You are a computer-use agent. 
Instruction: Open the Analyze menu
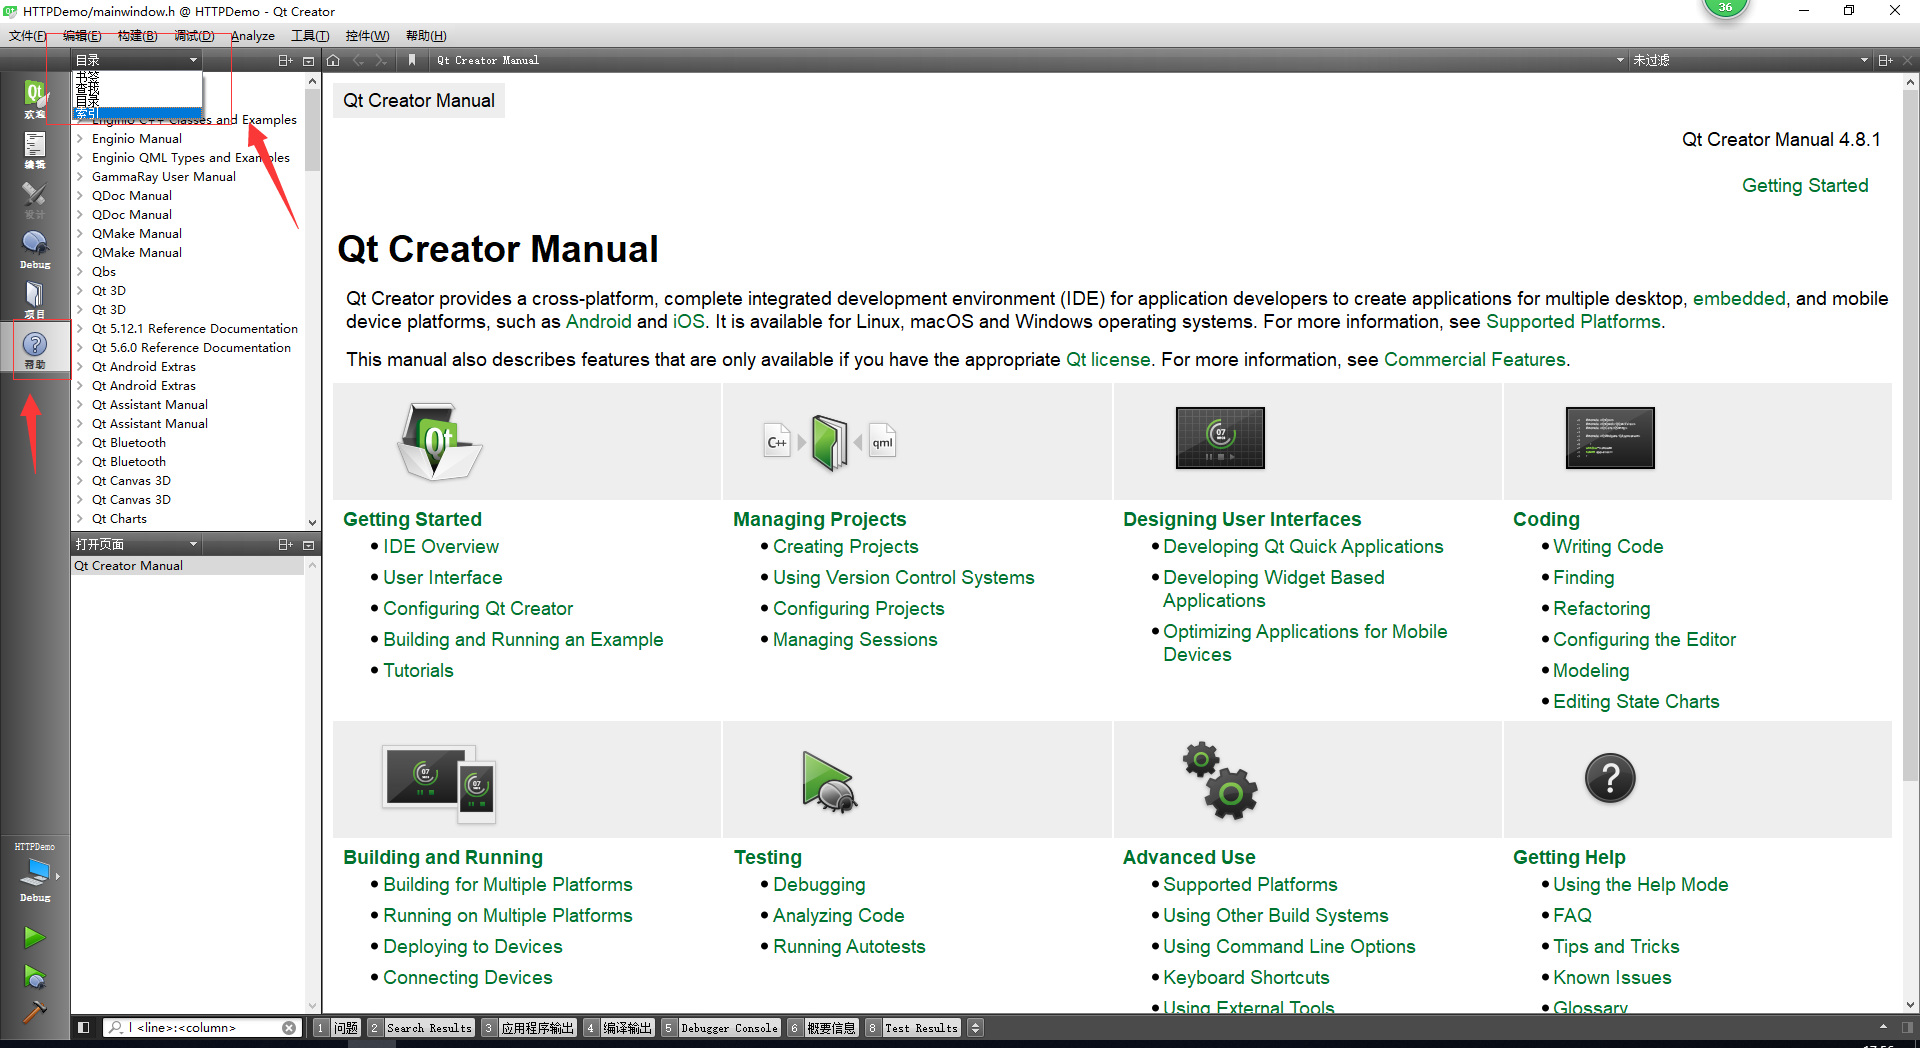(x=253, y=36)
